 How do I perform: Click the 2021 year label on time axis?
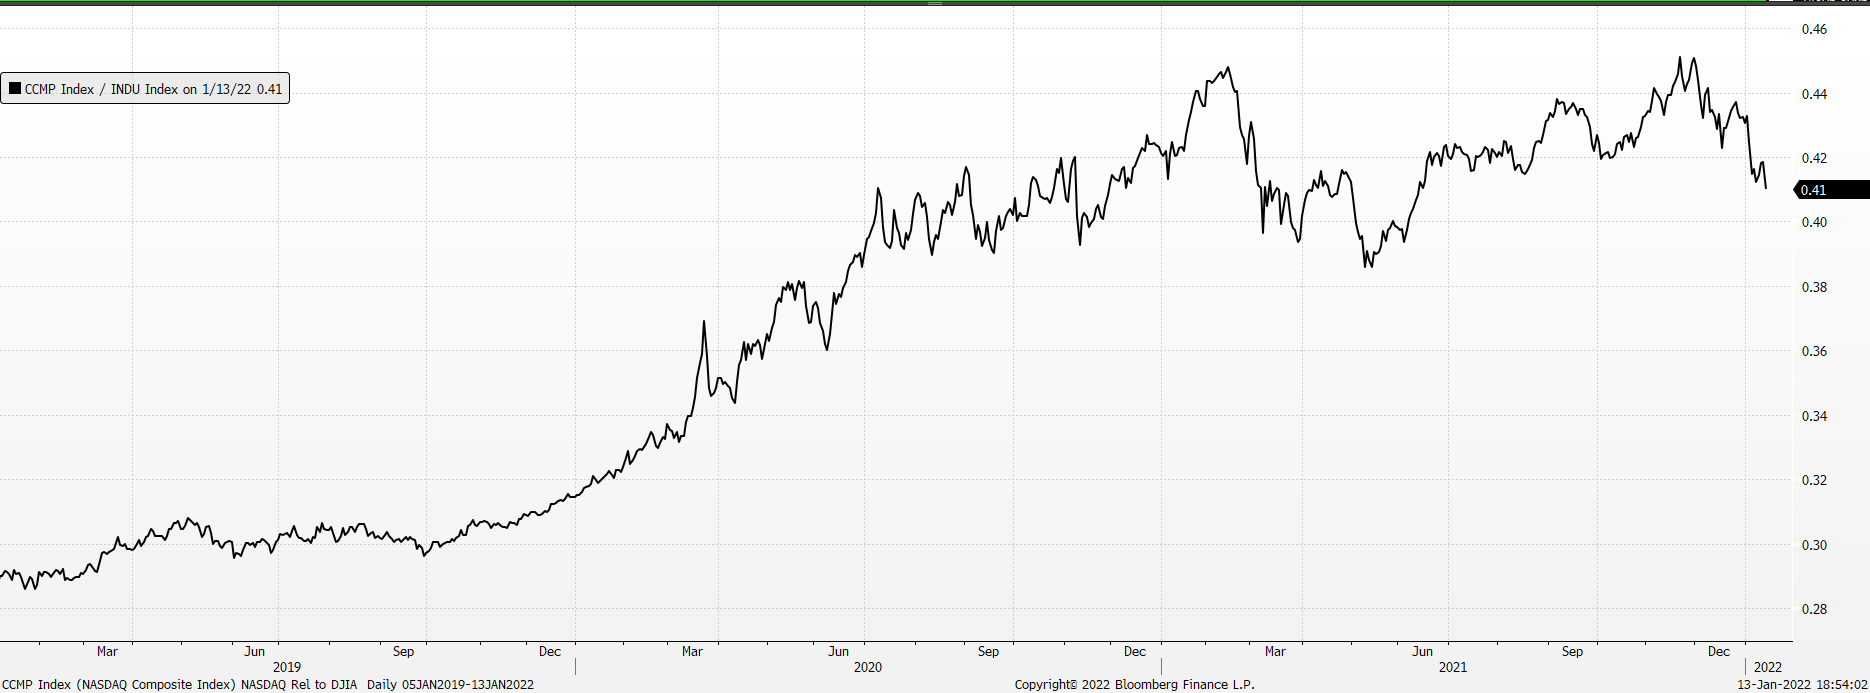coord(1453,667)
